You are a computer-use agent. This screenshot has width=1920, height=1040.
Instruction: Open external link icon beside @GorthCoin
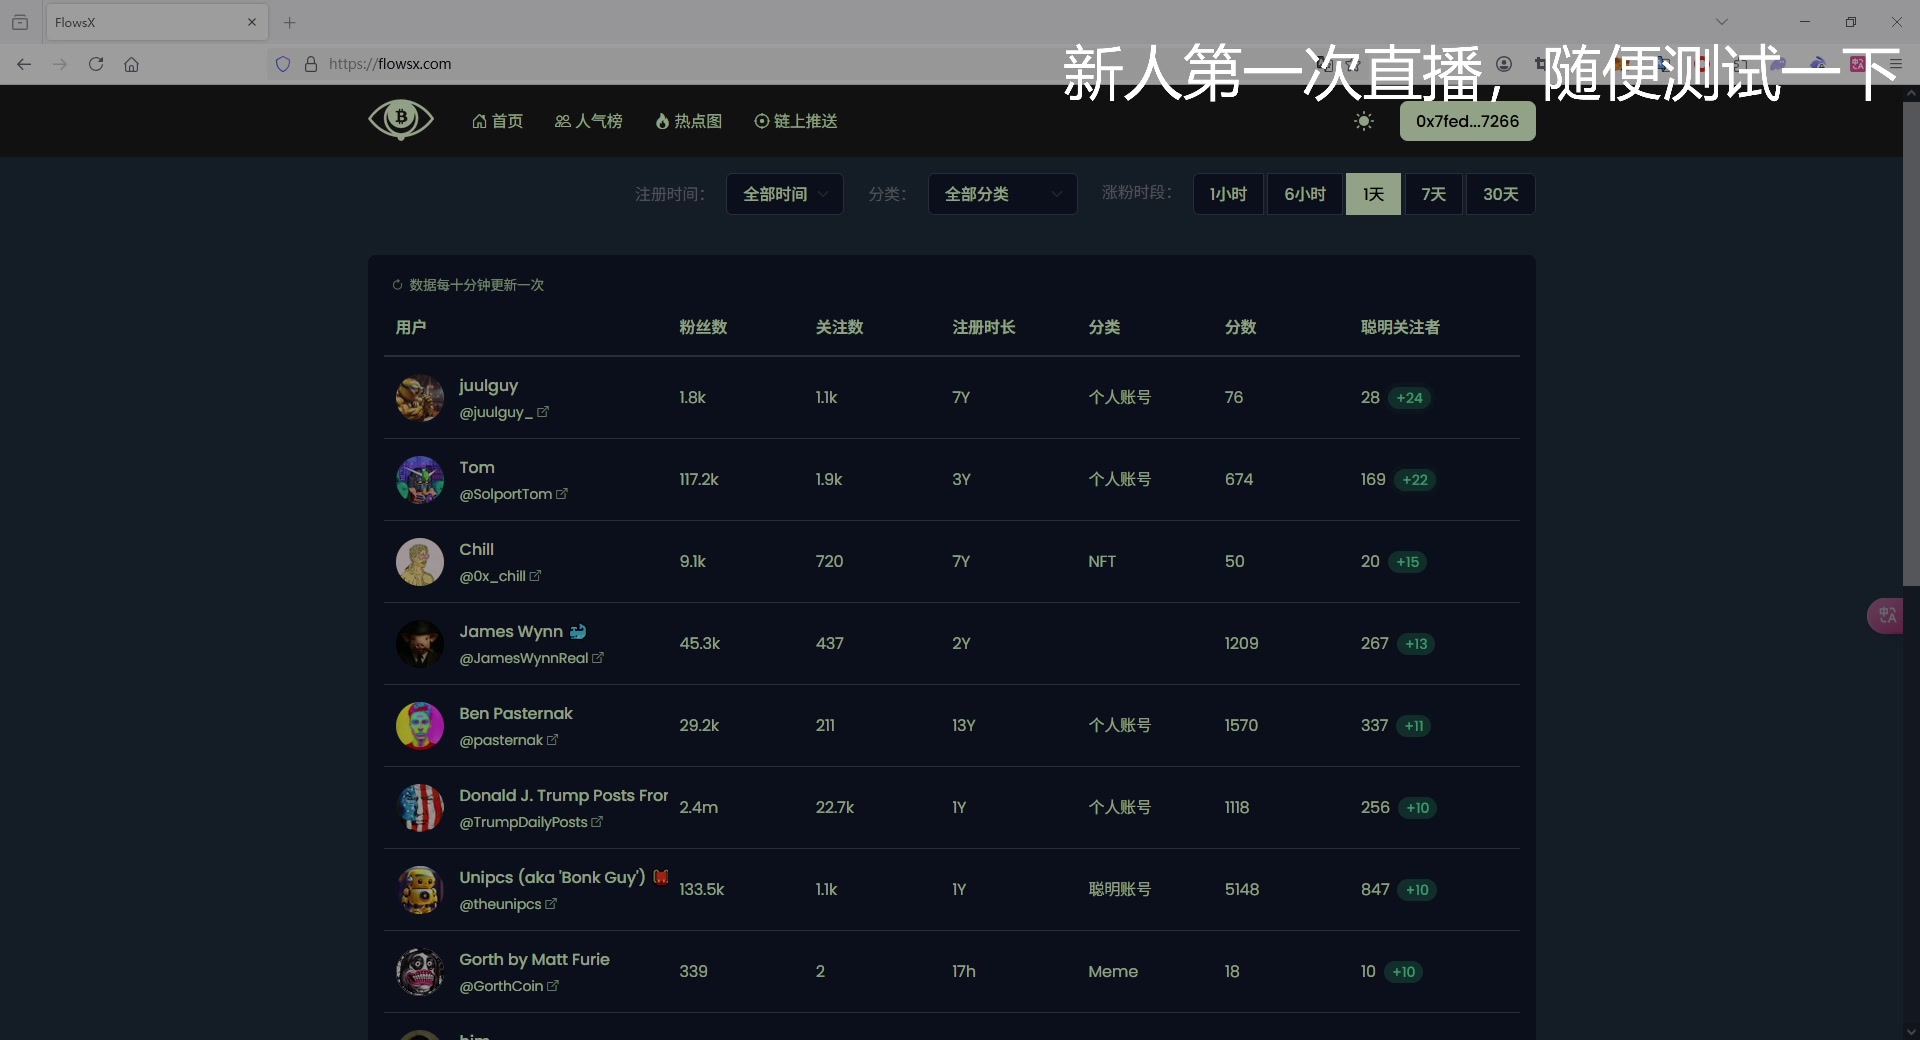[553, 986]
